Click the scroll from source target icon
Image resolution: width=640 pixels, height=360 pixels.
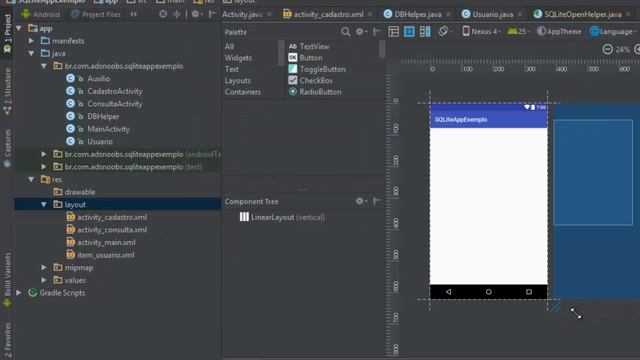coord(163,14)
